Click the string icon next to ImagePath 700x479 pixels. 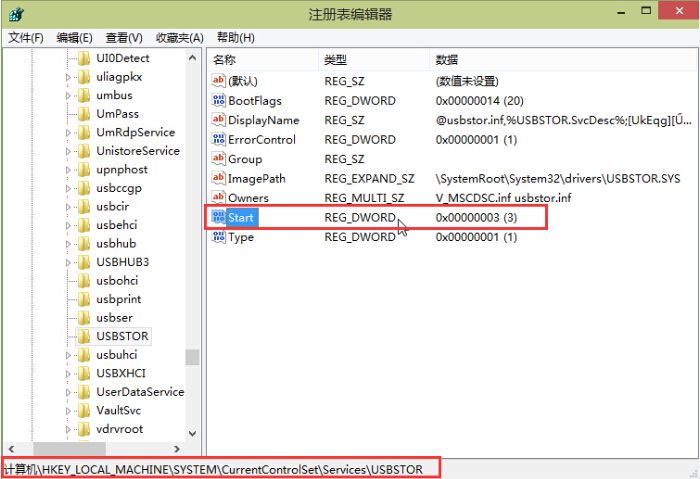click(x=219, y=179)
